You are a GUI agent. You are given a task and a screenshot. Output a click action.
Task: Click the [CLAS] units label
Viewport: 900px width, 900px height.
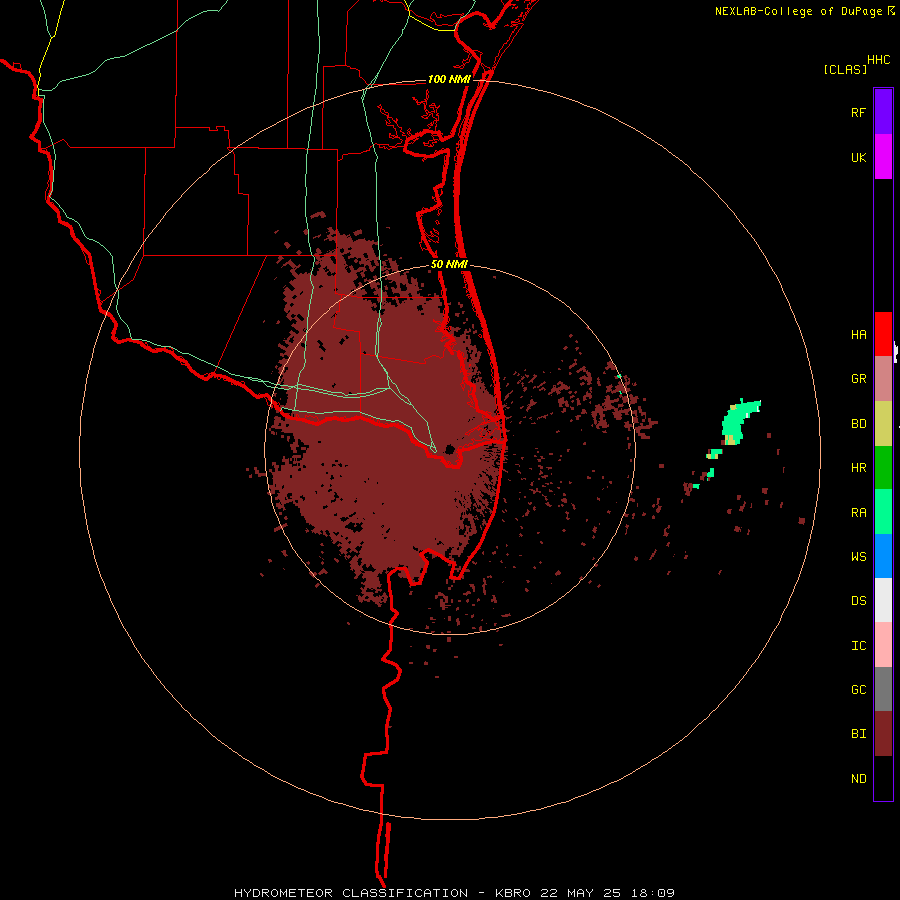(845, 69)
